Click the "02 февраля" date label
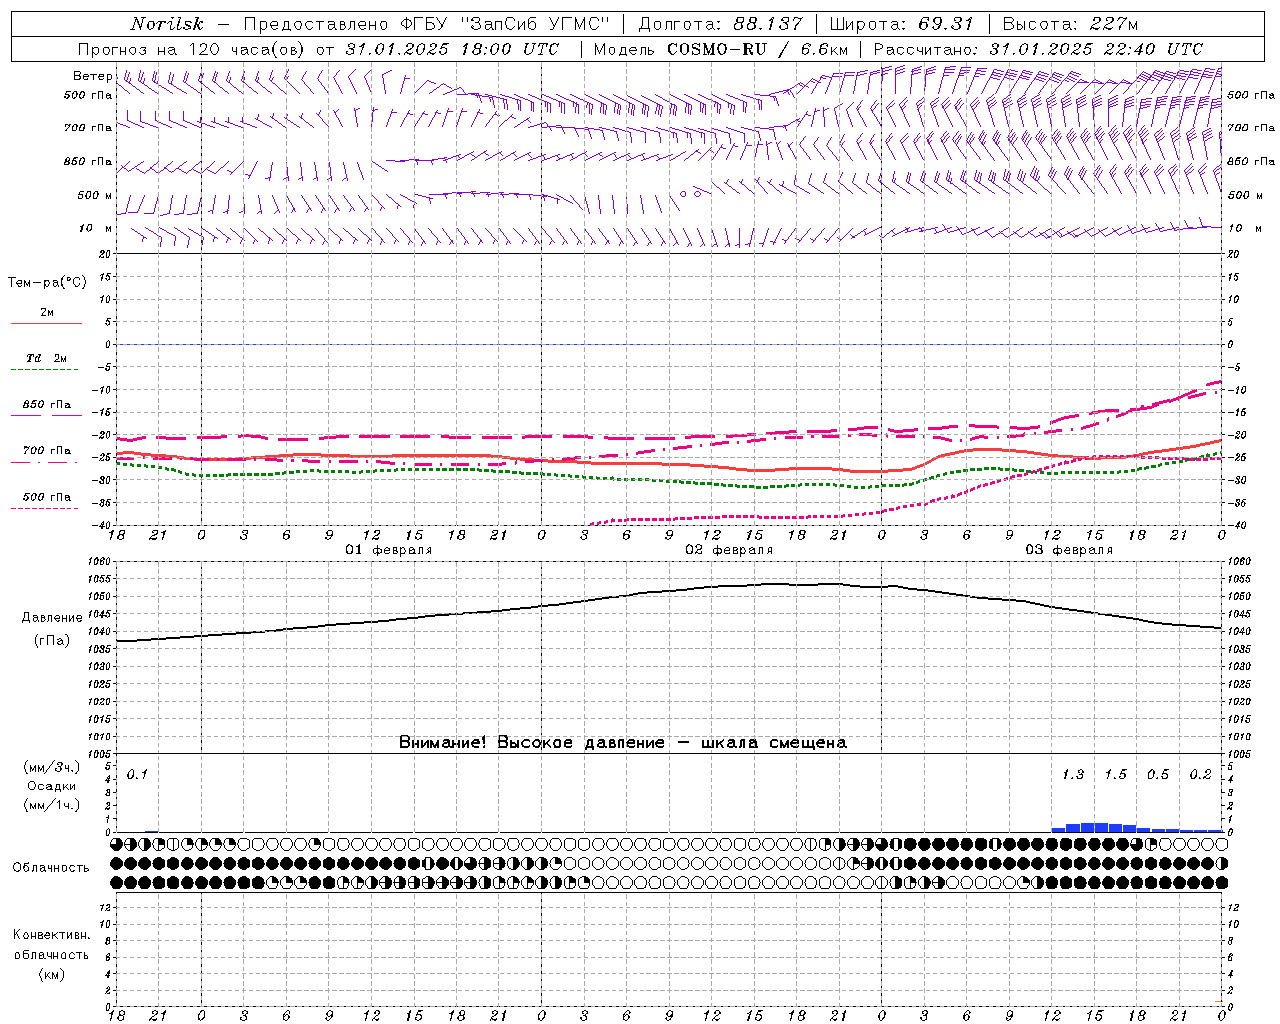Image resolution: width=1280 pixels, height=1024 pixels. (729, 550)
